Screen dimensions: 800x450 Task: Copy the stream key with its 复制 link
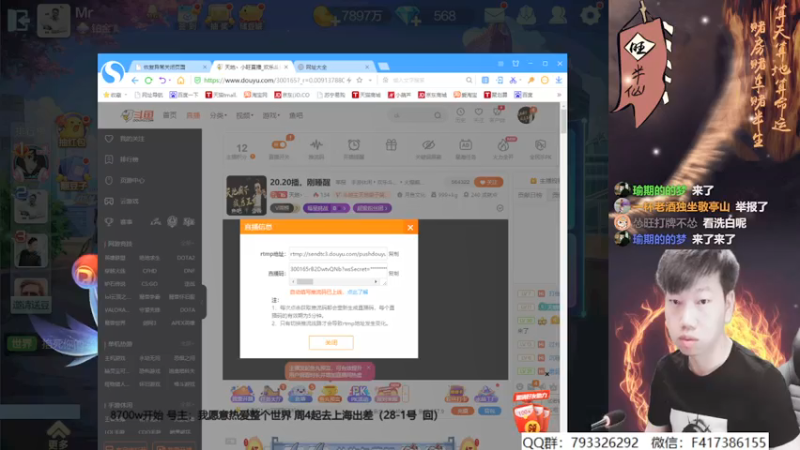click(x=394, y=273)
